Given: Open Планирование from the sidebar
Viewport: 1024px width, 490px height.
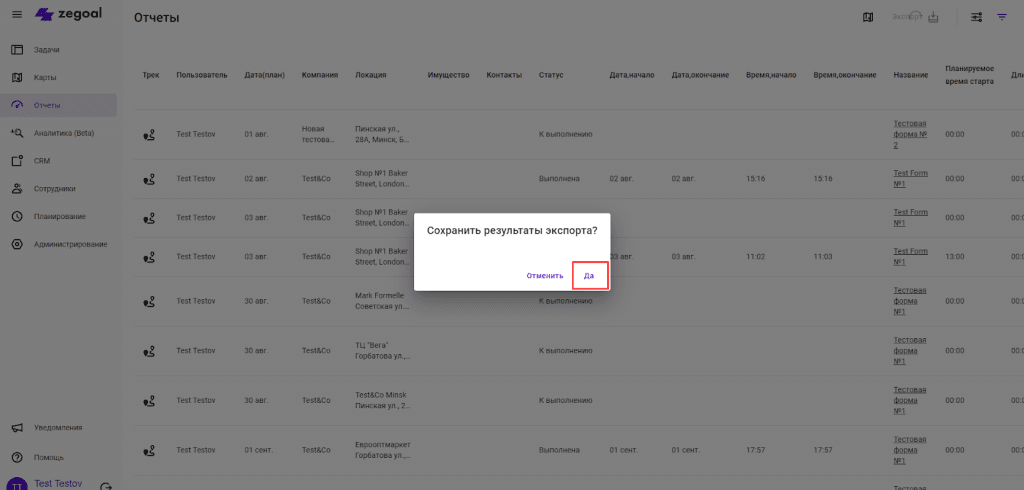Looking at the screenshot, I should pos(59,216).
